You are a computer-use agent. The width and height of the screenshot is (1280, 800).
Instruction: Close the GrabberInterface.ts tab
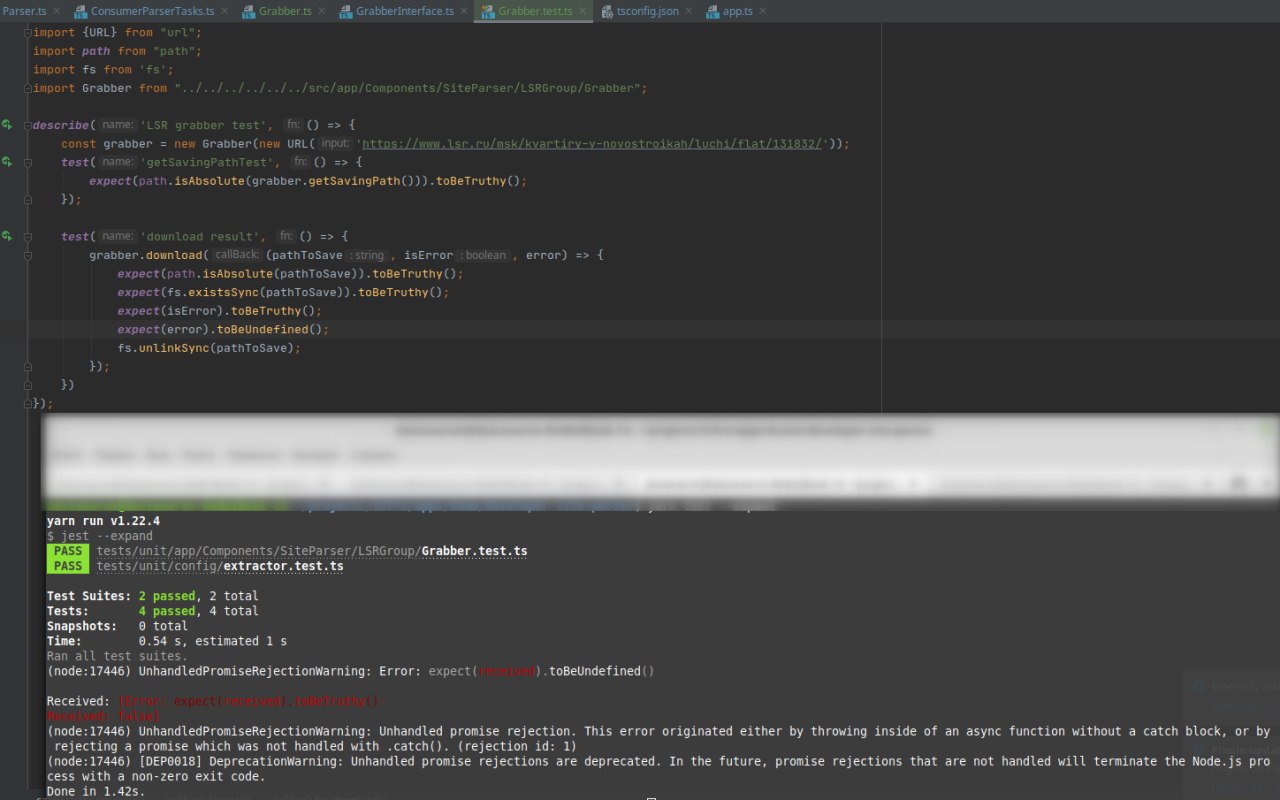[x=462, y=11]
